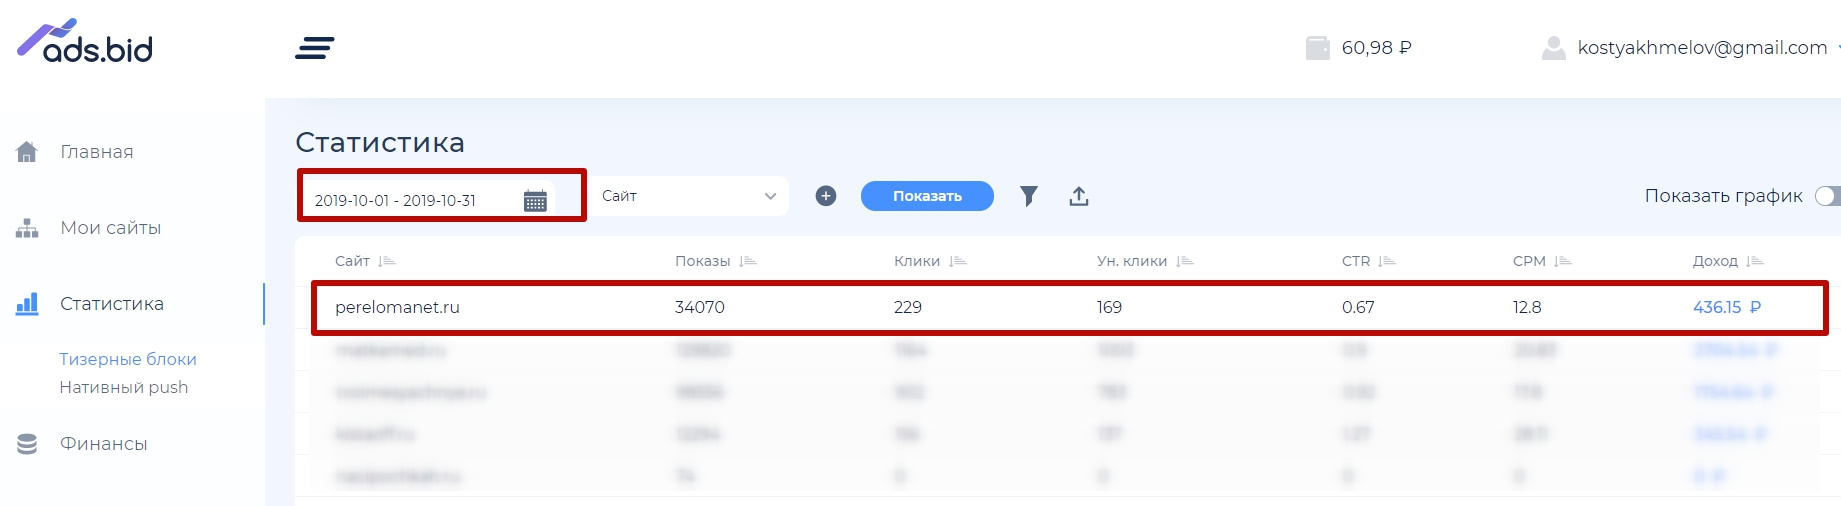The image size is (1841, 506).
Task: Open the Тизерные блоки link
Action: [128, 359]
